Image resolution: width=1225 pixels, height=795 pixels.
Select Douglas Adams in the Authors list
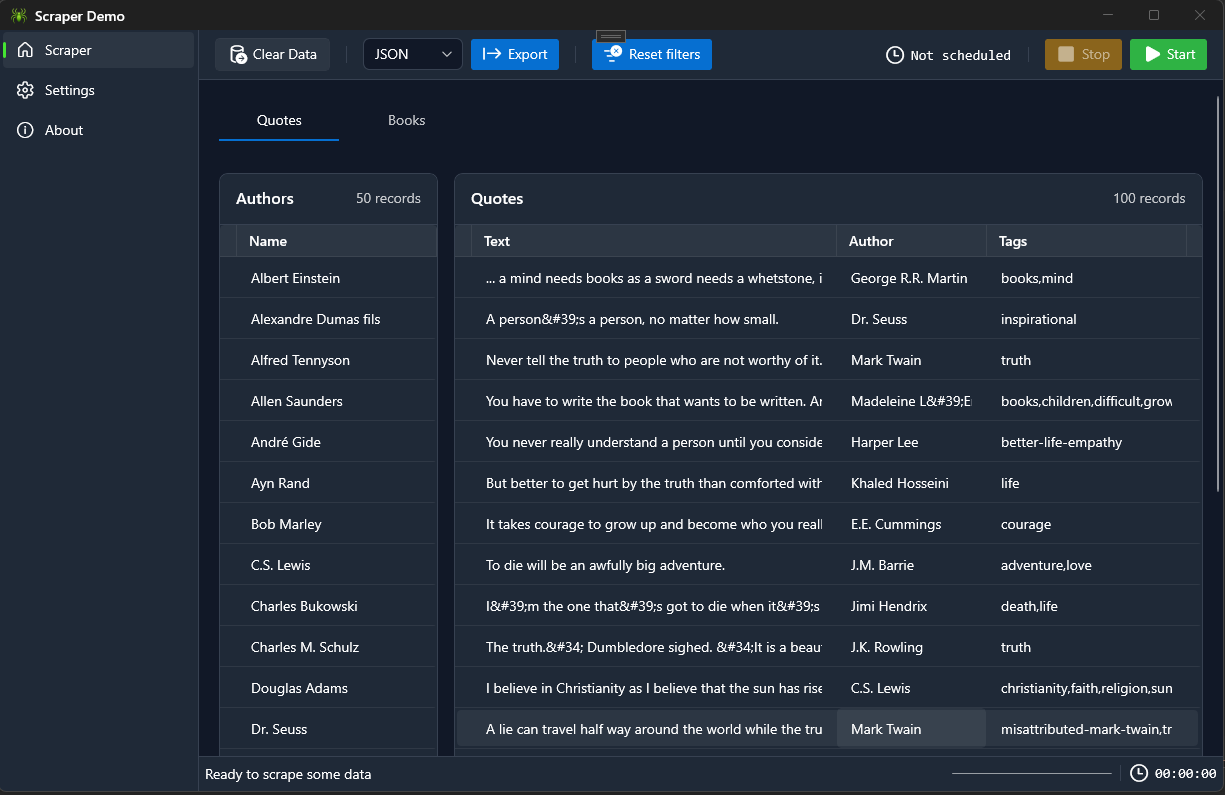click(328, 688)
